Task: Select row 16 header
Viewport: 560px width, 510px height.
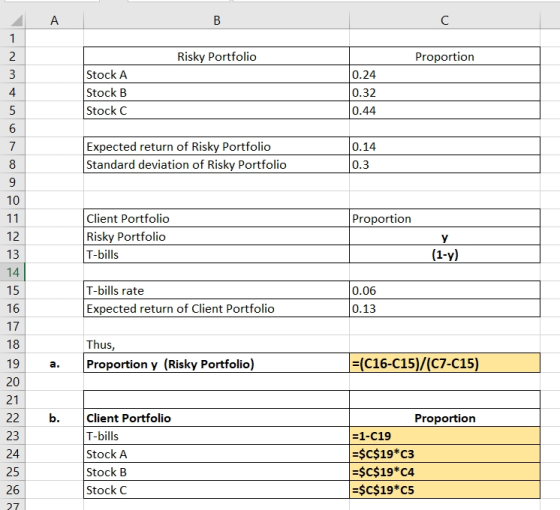Action: coord(12,308)
